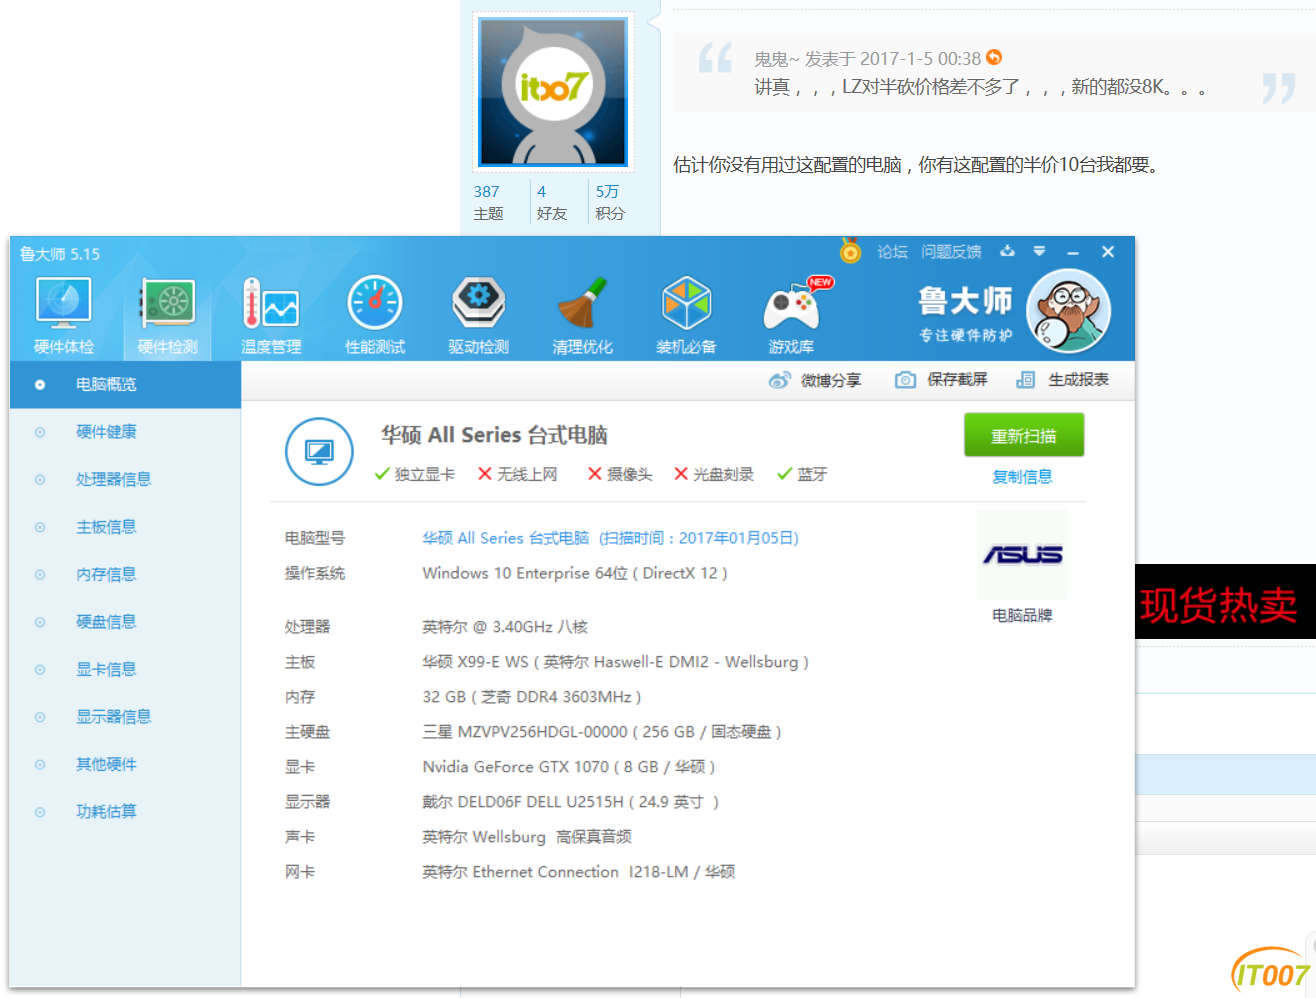1316x998 pixels.
Task: Click 生成报表 generate report
Action: pos(1062,380)
